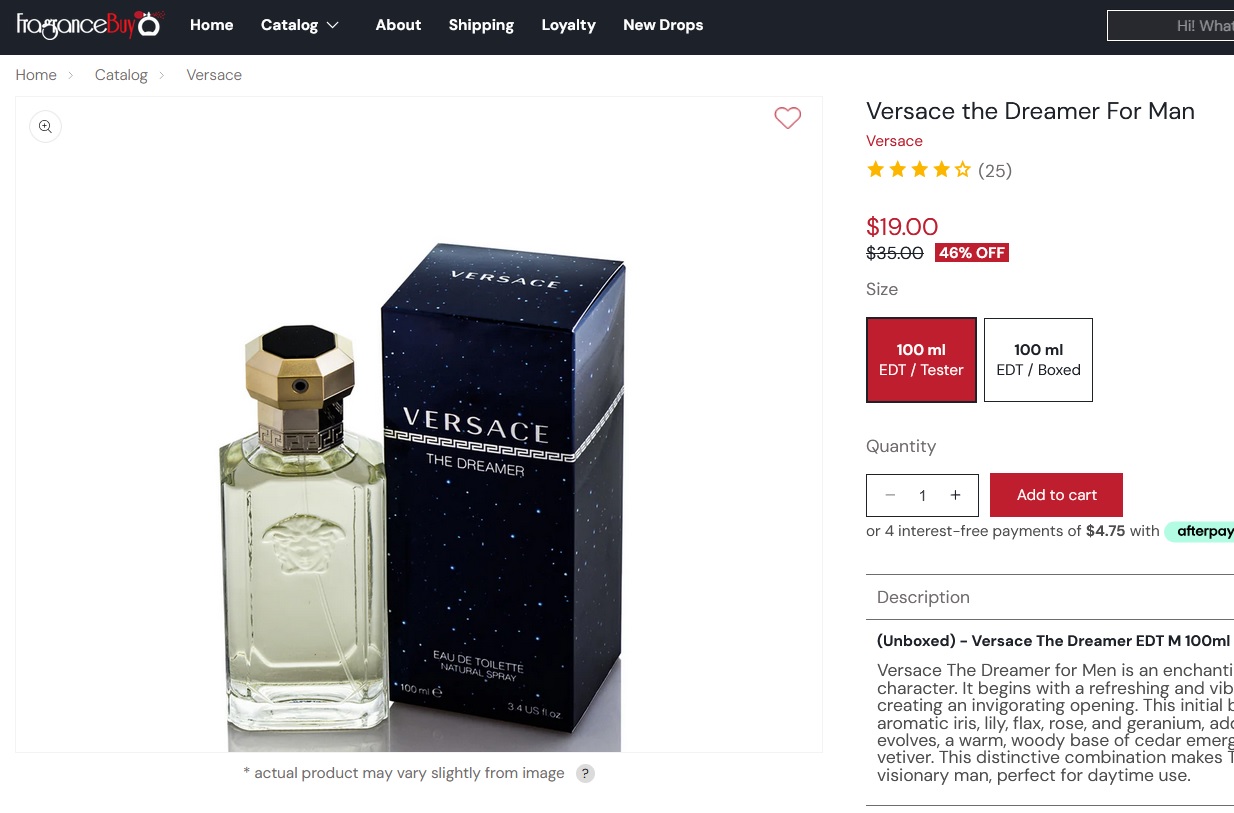Select 100 ml EDT / Boxed size
Viewport: 1234px width, 813px height.
[x=1038, y=360]
